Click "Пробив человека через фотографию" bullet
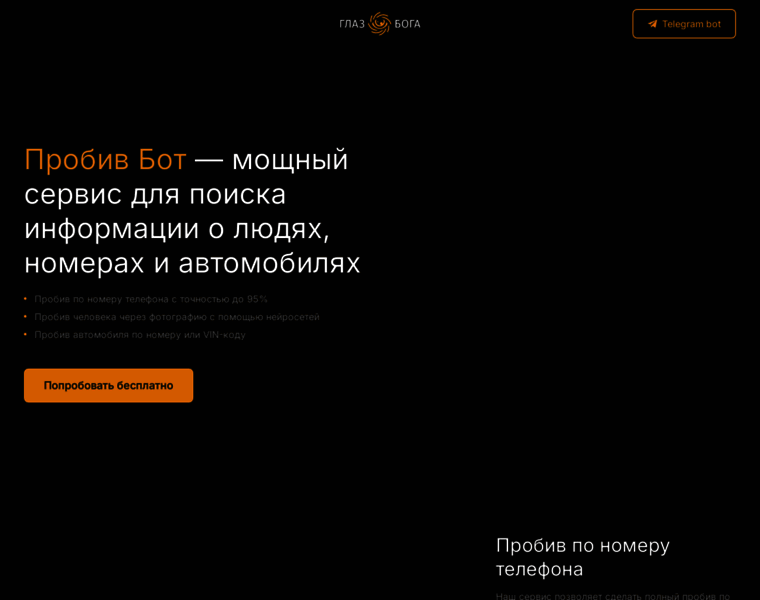This screenshot has height=600, width=760. click(x=177, y=317)
